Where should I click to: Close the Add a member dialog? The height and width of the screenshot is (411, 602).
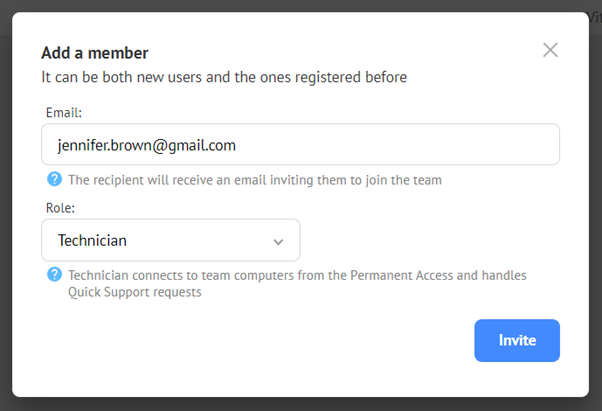click(550, 50)
